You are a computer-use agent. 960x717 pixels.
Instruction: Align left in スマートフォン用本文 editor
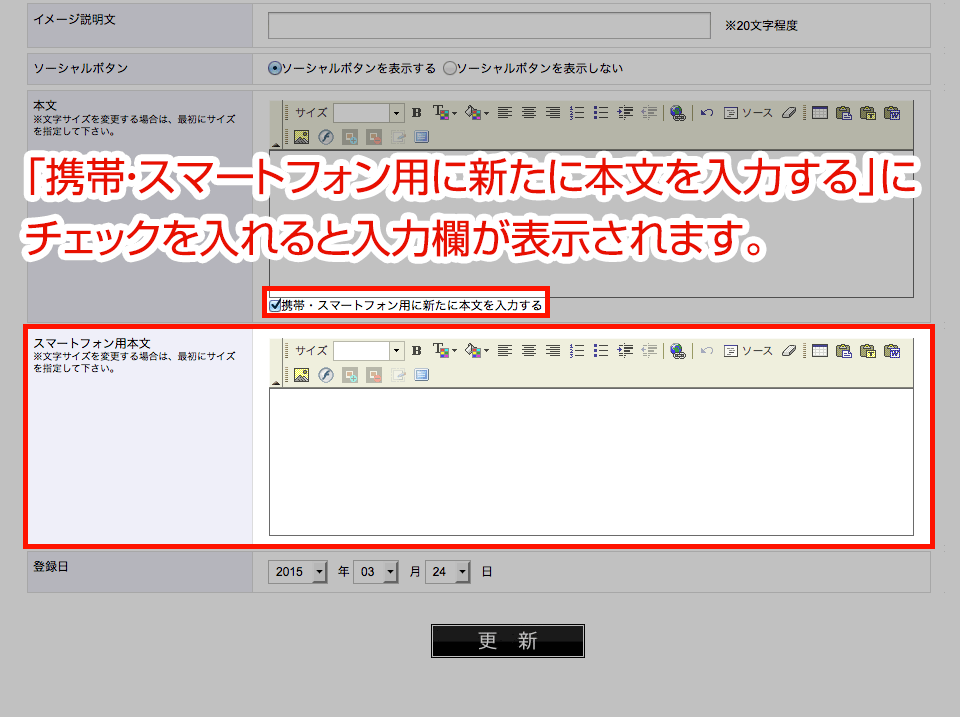coord(504,351)
